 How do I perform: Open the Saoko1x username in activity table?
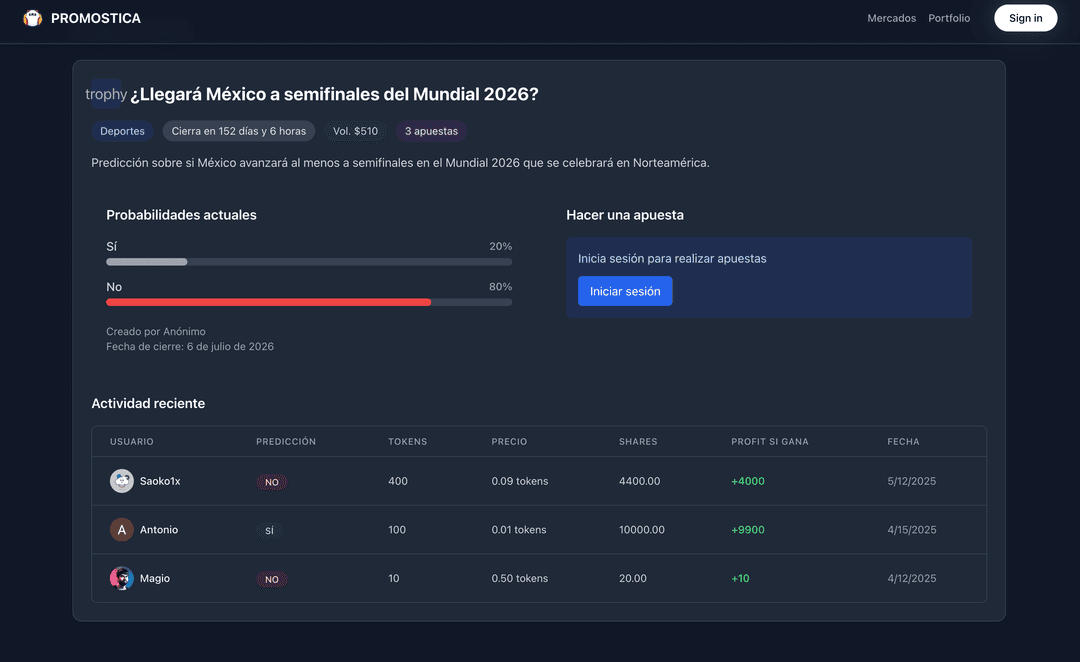[160, 481]
